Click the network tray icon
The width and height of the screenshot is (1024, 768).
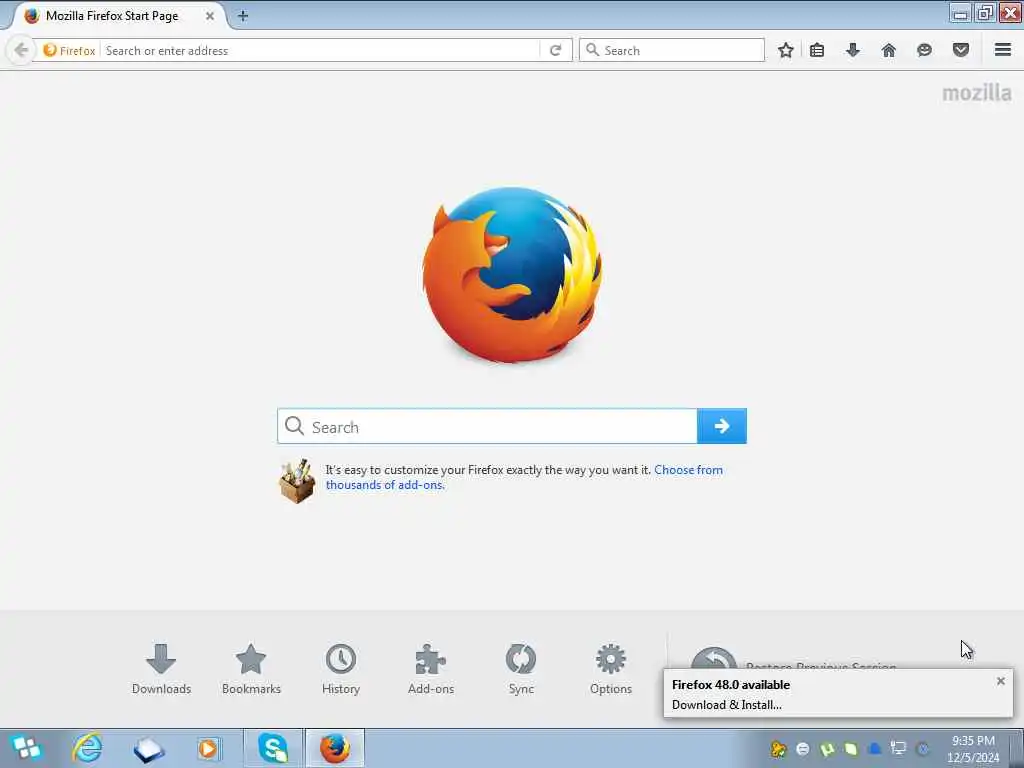(x=899, y=749)
